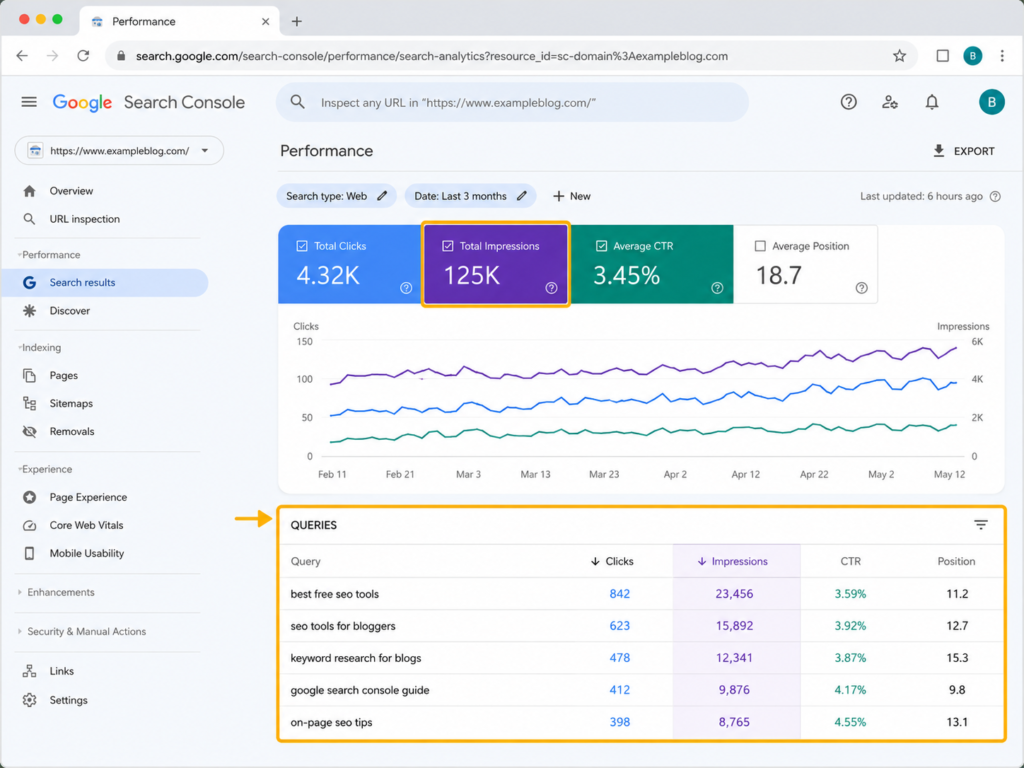Click the filter rows icon in Queries
Viewport: 1024px width, 768px height.
click(981, 524)
